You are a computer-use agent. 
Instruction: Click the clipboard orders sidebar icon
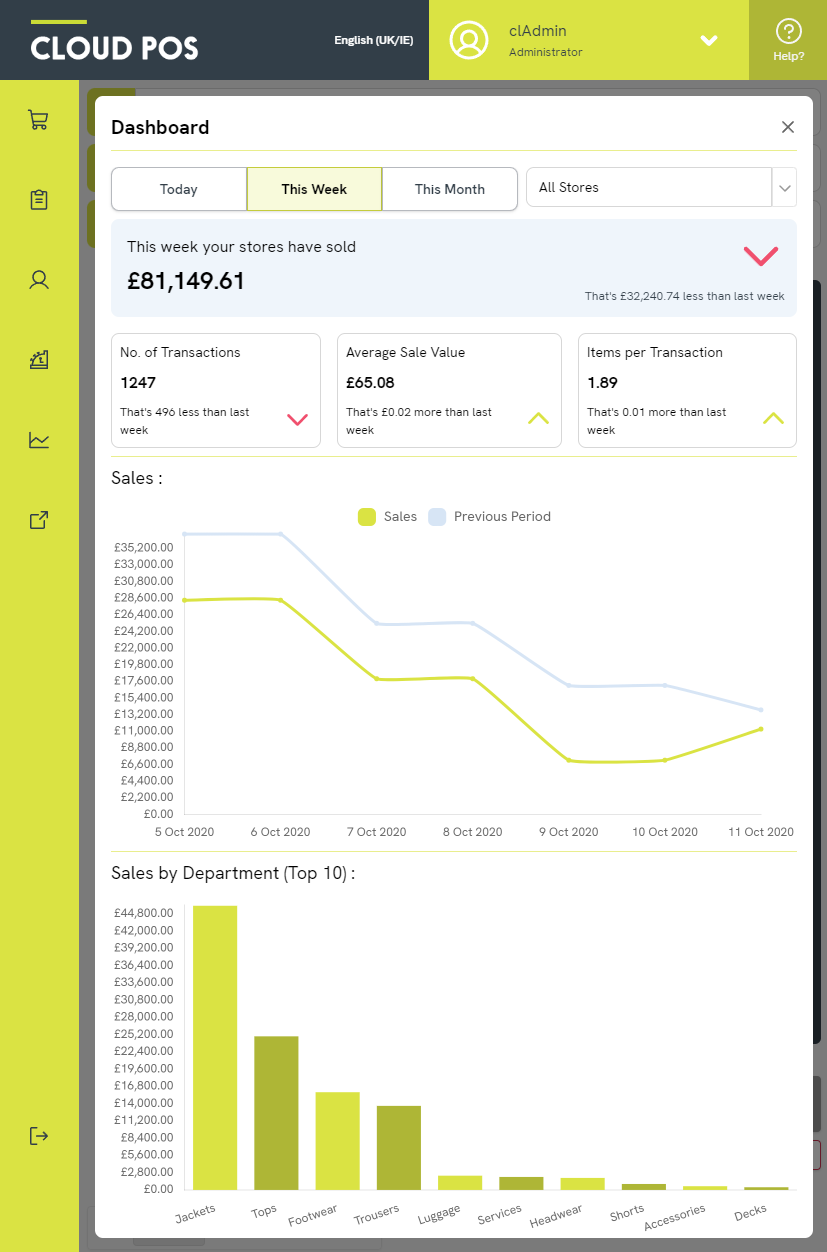39,200
